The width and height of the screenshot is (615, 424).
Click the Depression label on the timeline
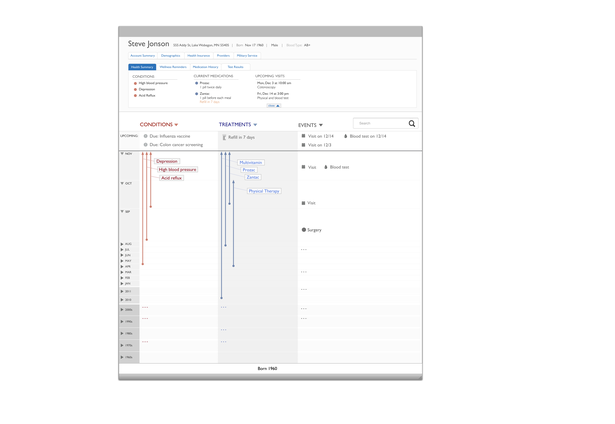pyautogui.click(x=167, y=161)
